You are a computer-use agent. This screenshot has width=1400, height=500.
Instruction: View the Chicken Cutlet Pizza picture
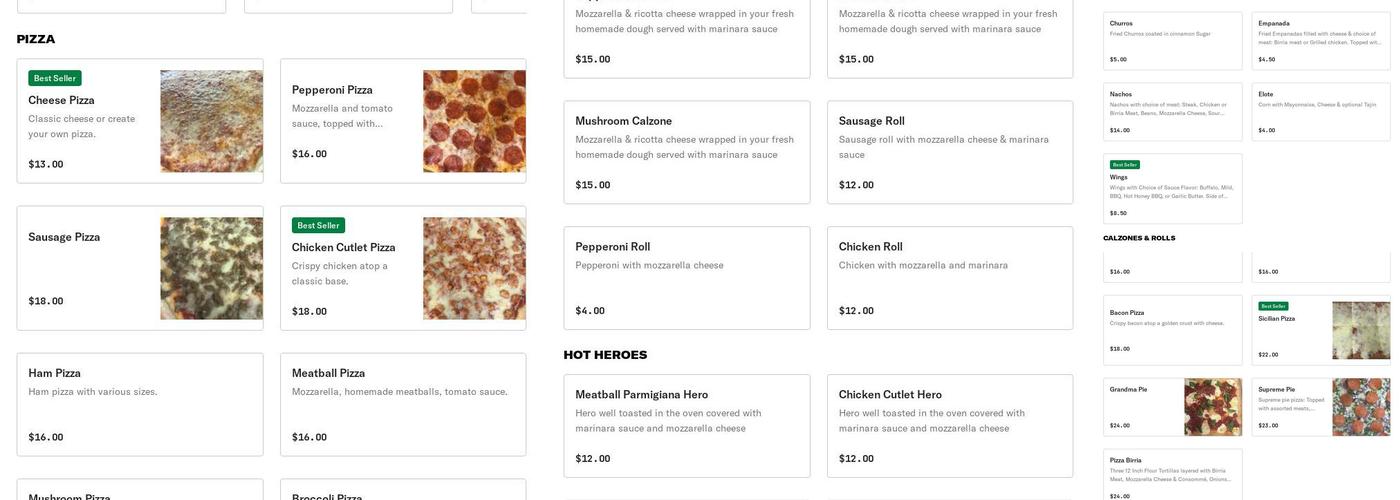pyautogui.click(x=474, y=268)
